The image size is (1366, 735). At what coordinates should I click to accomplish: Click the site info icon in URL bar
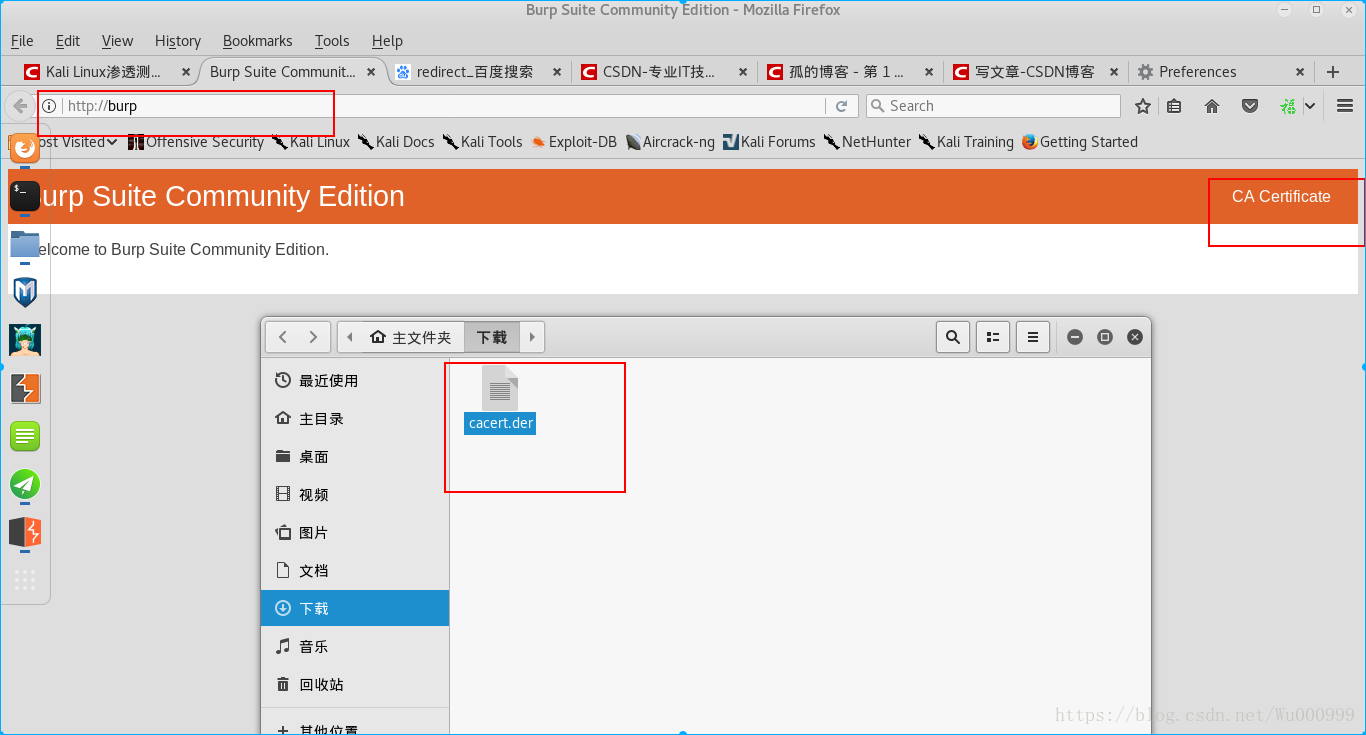pyautogui.click(x=49, y=106)
